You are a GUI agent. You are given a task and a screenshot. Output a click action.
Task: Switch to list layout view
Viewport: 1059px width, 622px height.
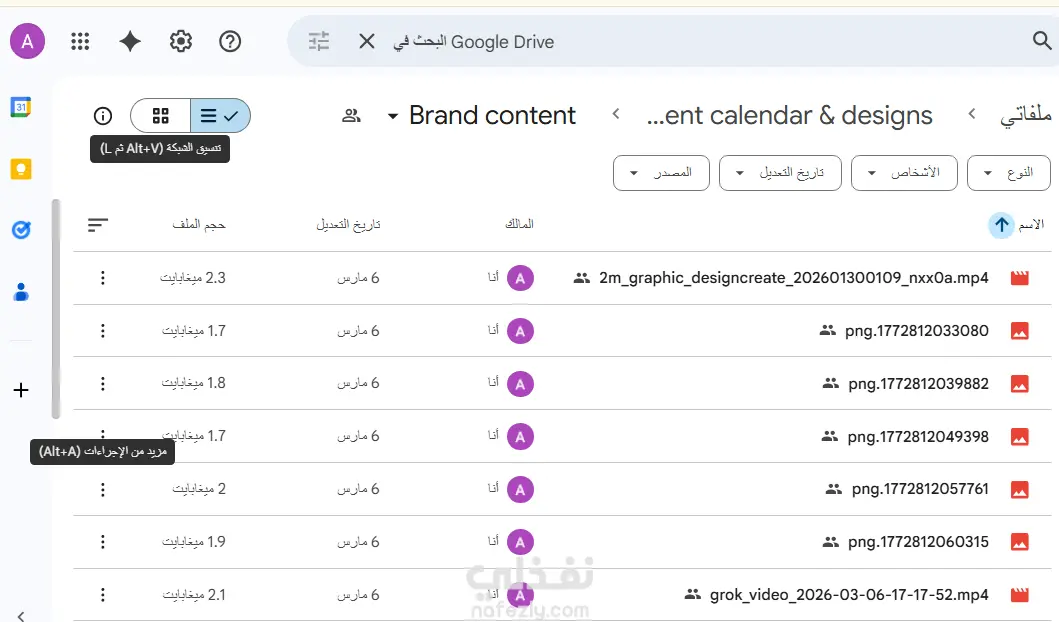click(x=220, y=116)
